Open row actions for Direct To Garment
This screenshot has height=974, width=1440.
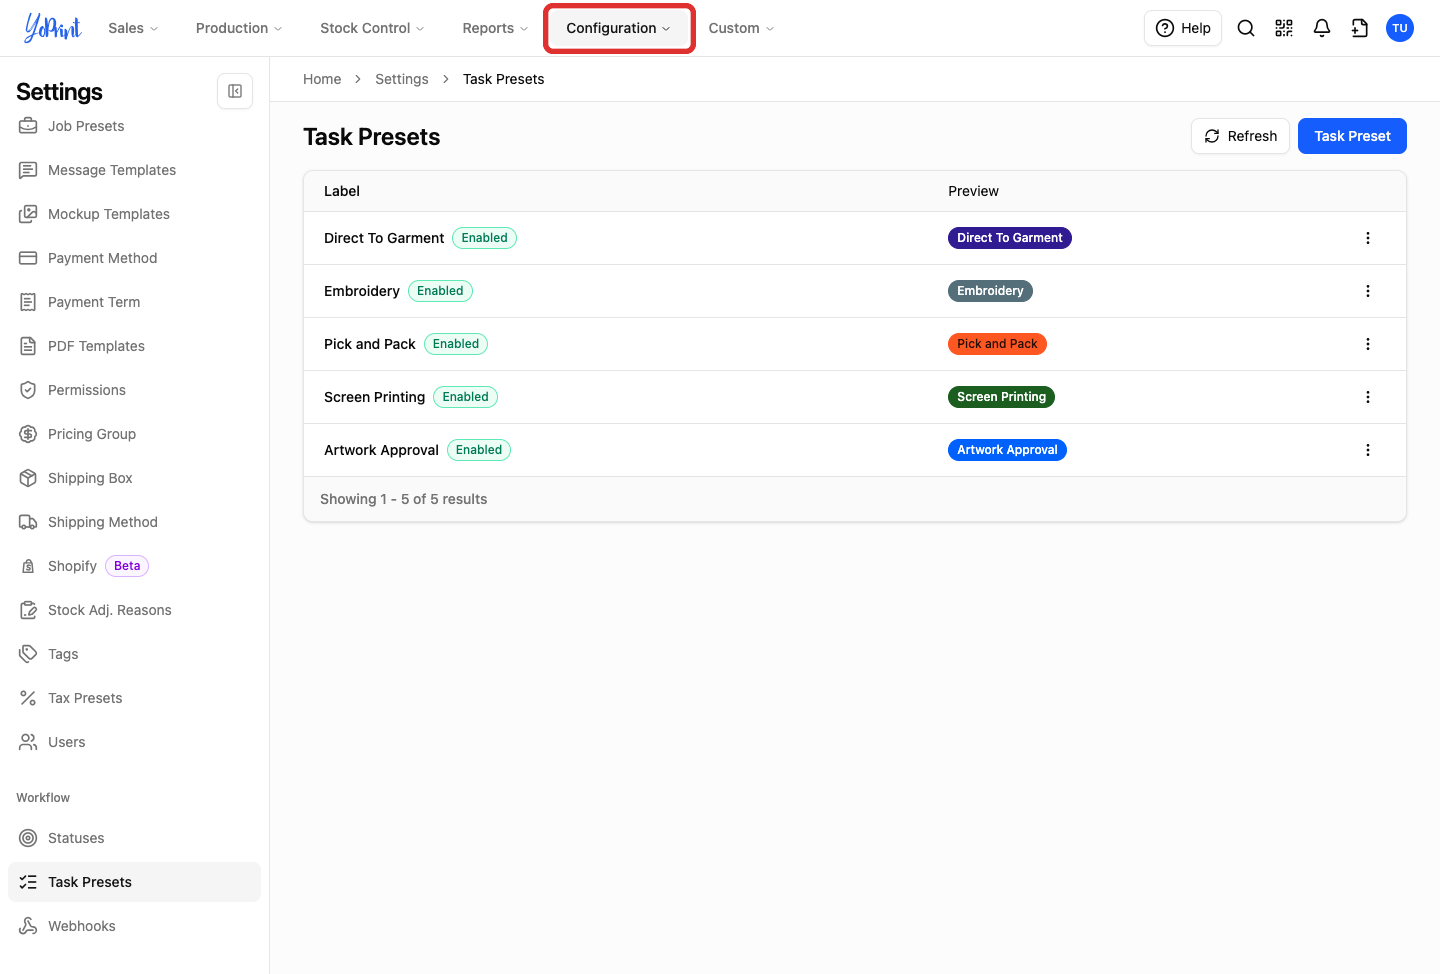[1368, 238]
